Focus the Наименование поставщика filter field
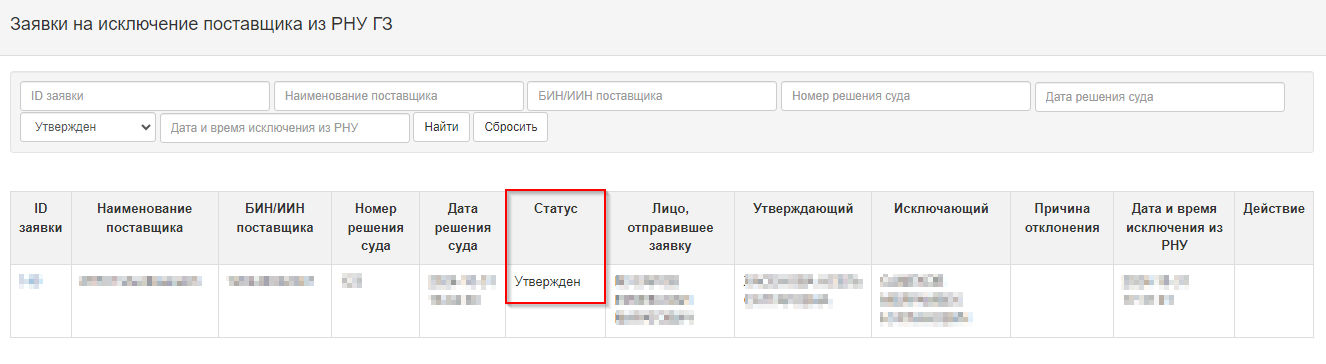 [x=399, y=96]
